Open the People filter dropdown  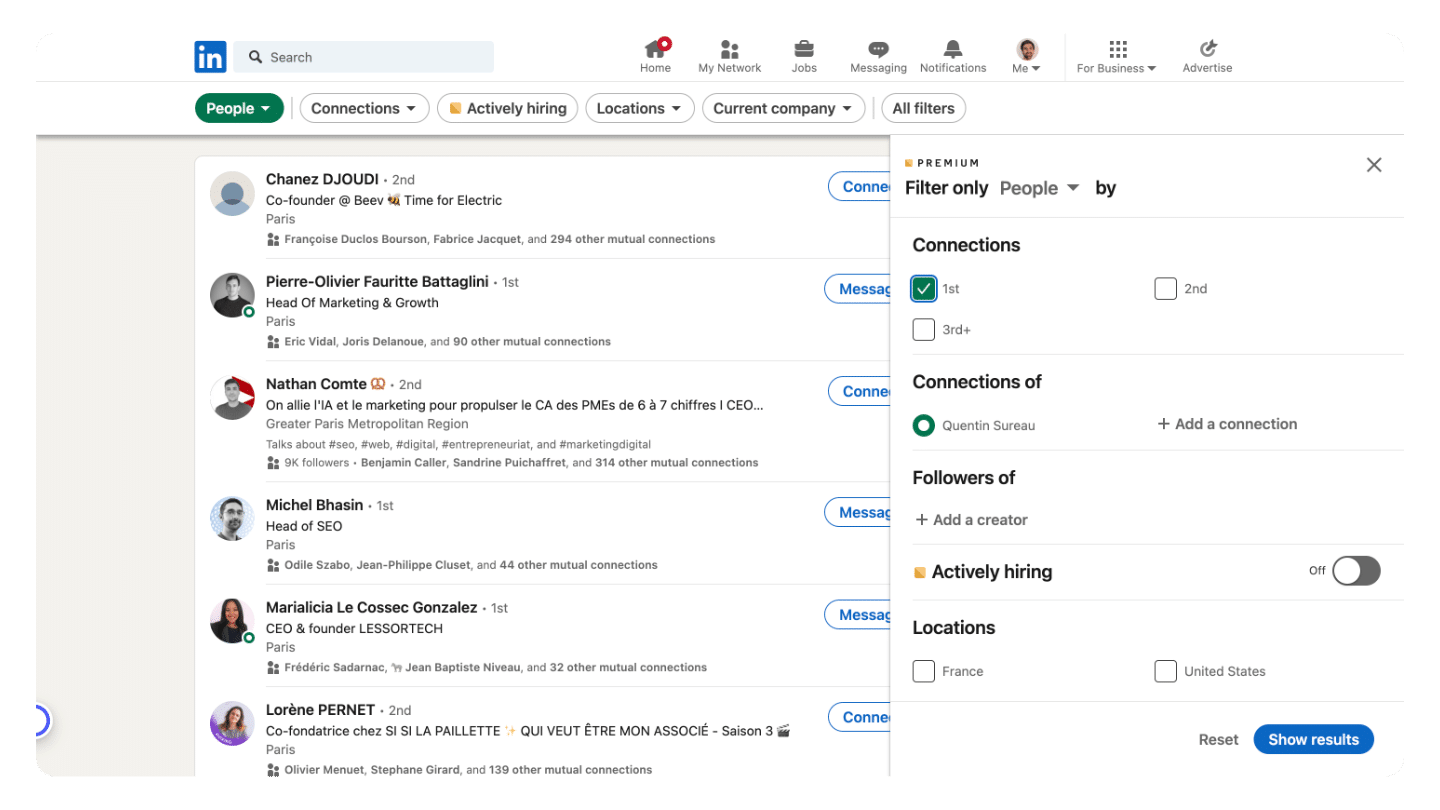pyautogui.click(x=239, y=108)
